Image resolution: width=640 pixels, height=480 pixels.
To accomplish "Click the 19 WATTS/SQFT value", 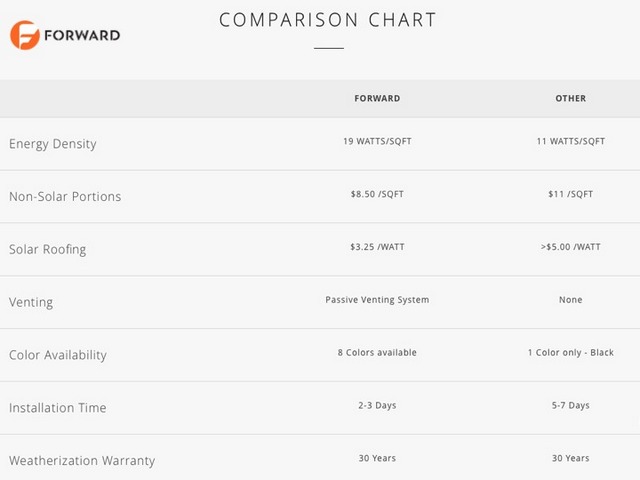I will click(377, 141).
